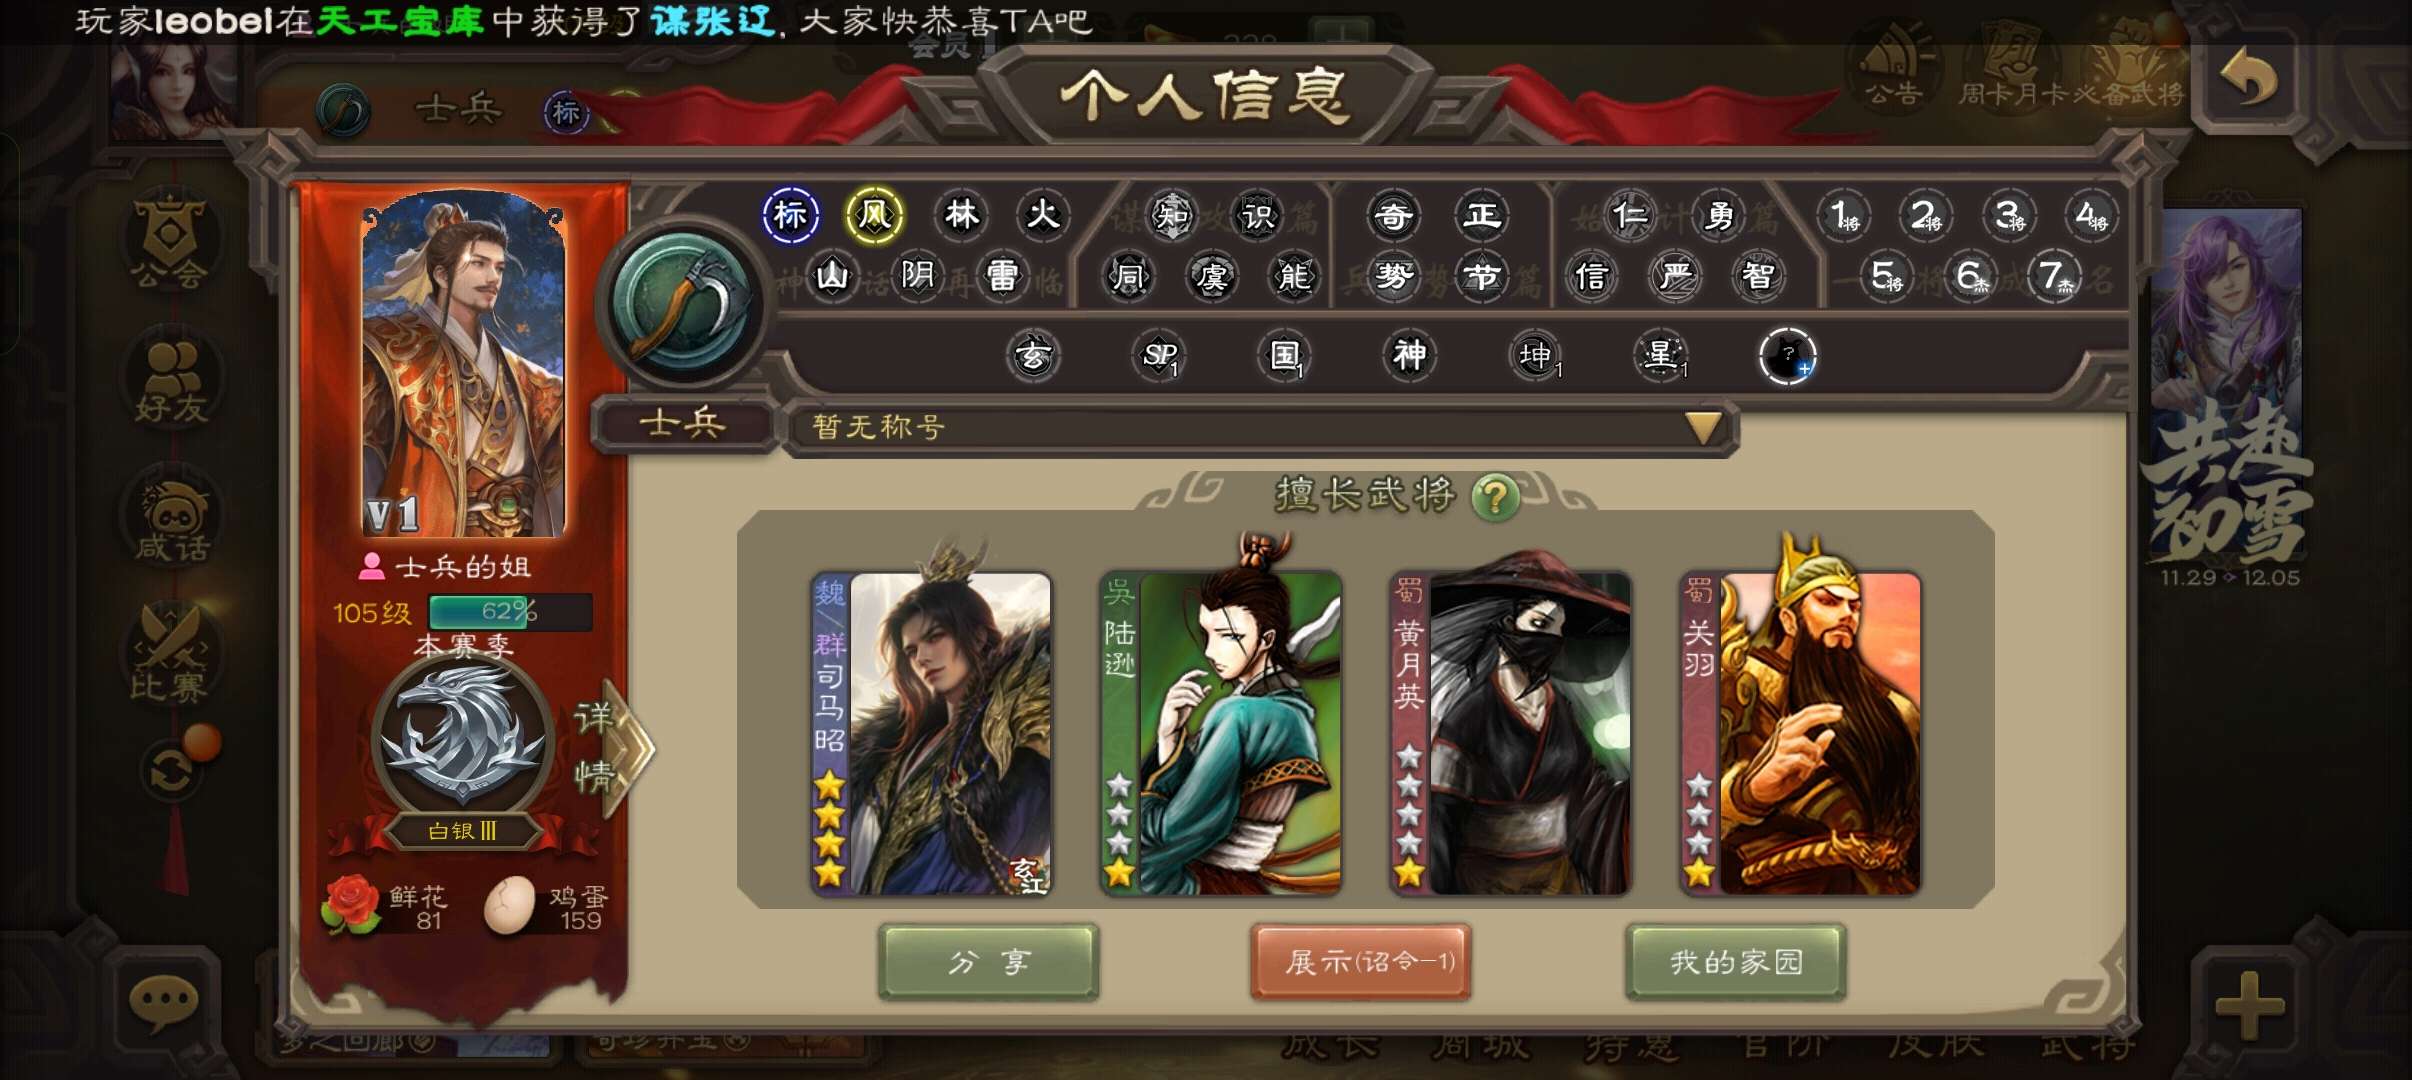This screenshot has width=2412, height=1080.
Task: Expand the 详情 arrow on banner
Action: (x=610, y=746)
